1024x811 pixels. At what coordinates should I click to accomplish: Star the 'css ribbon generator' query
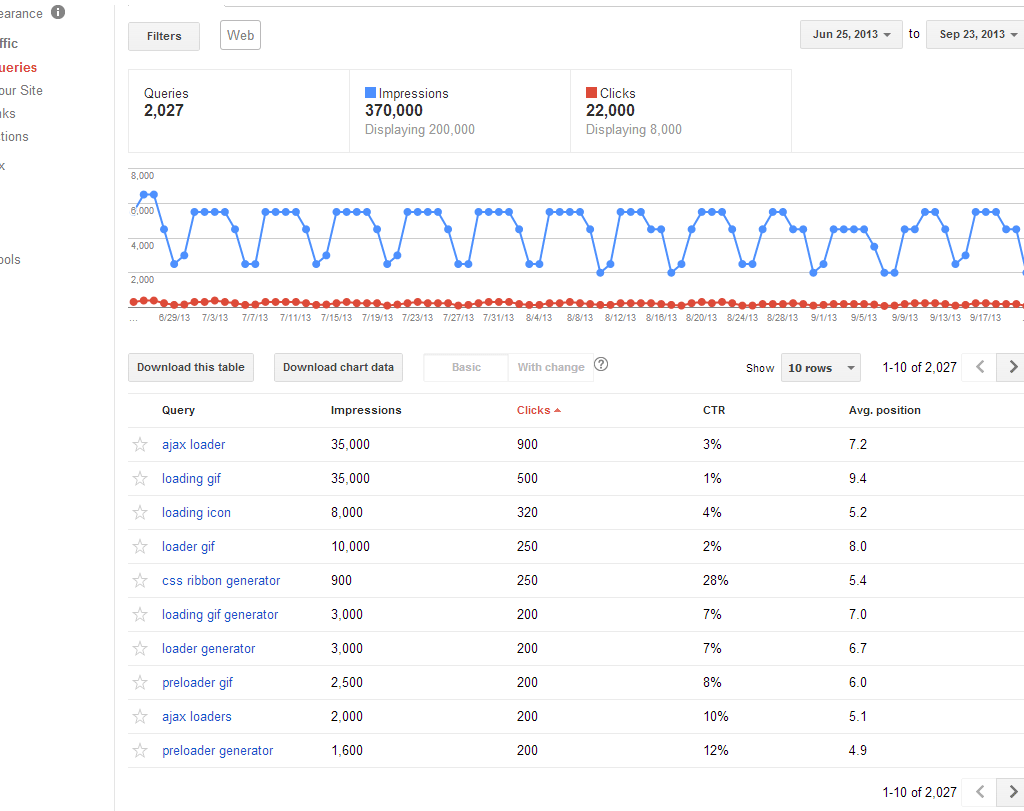[140, 581]
